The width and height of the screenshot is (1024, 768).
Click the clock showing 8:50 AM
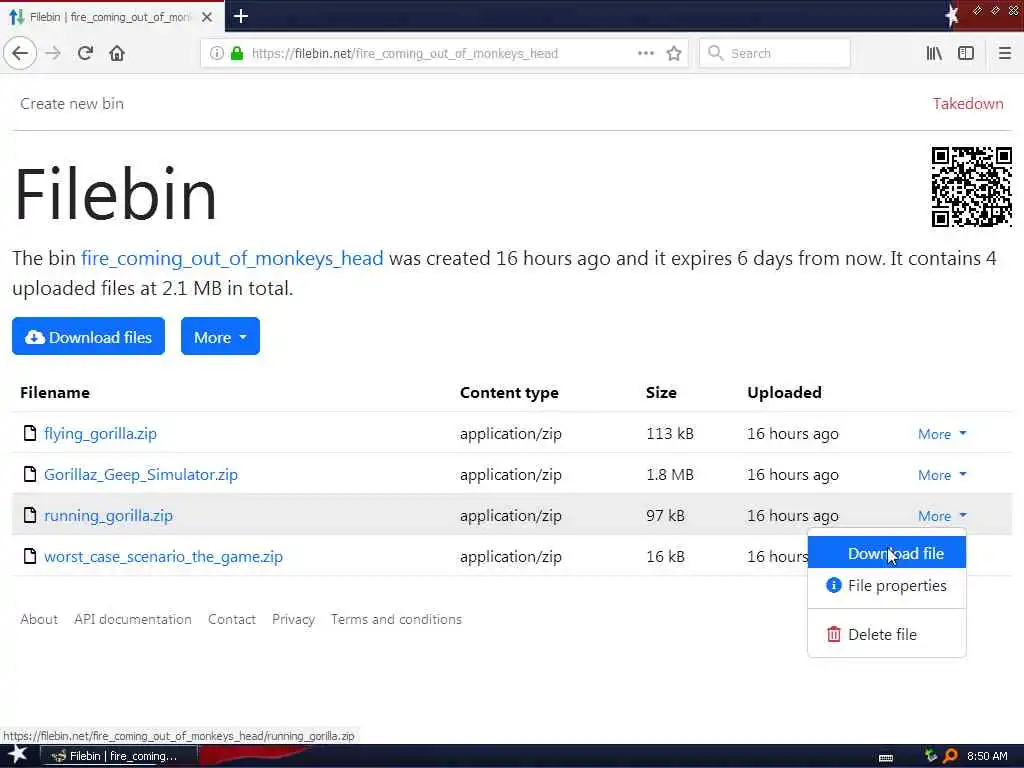click(987, 756)
